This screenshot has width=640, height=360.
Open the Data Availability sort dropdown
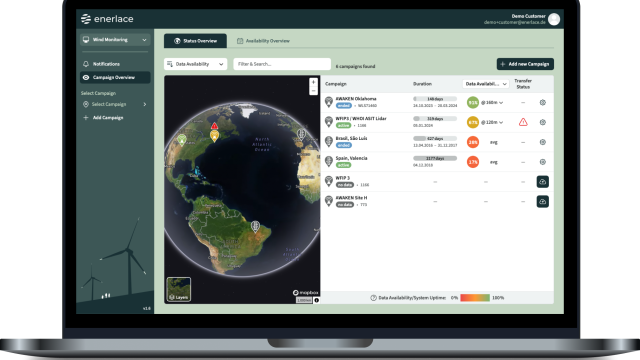(196, 64)
